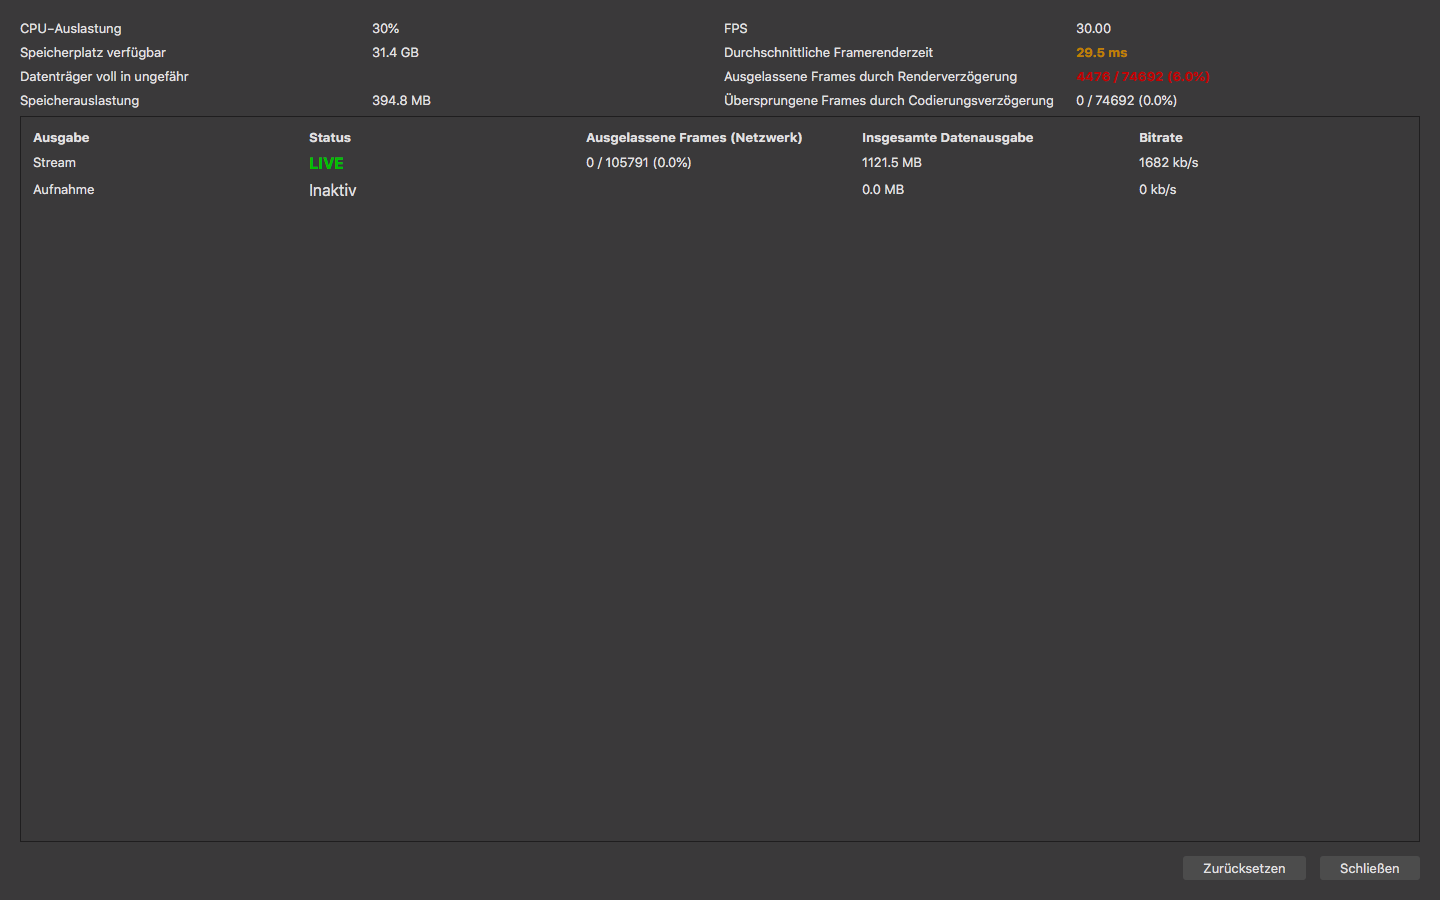The image size is (1440, 900).
Task: Select the green LIVE stream status
Action: pos(326,163)
